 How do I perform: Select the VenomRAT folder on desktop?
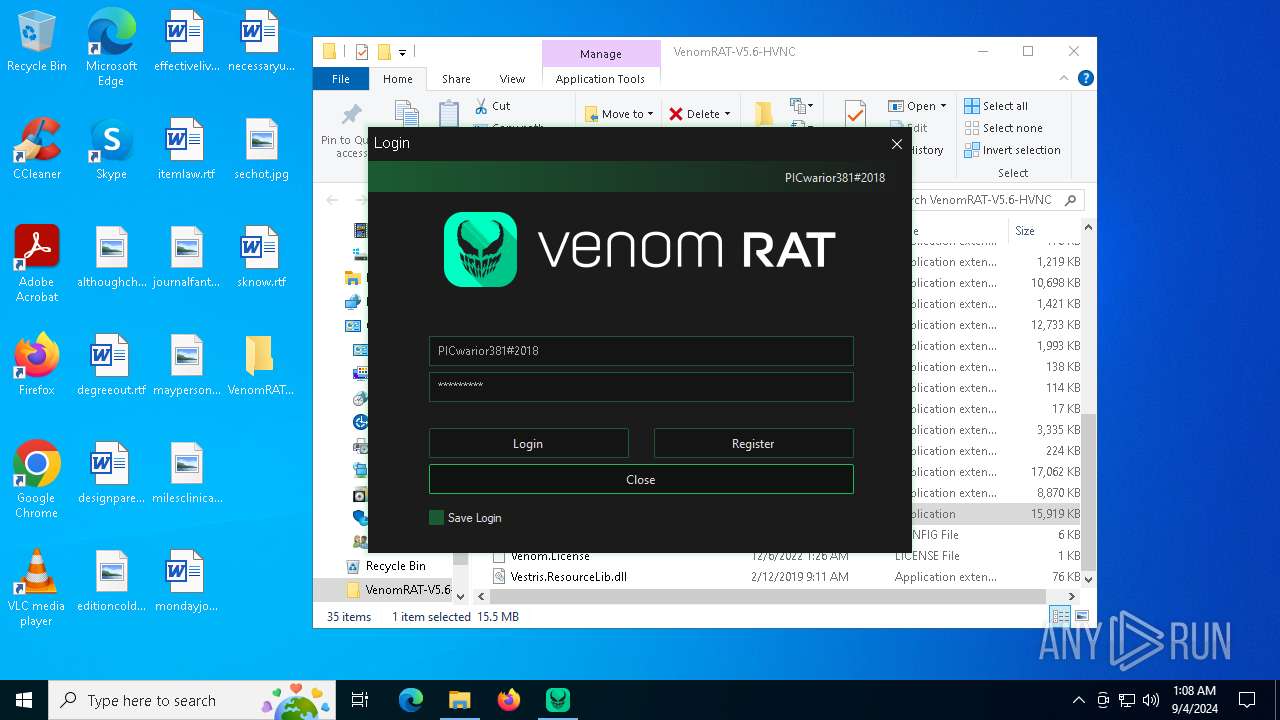(260, 365)
